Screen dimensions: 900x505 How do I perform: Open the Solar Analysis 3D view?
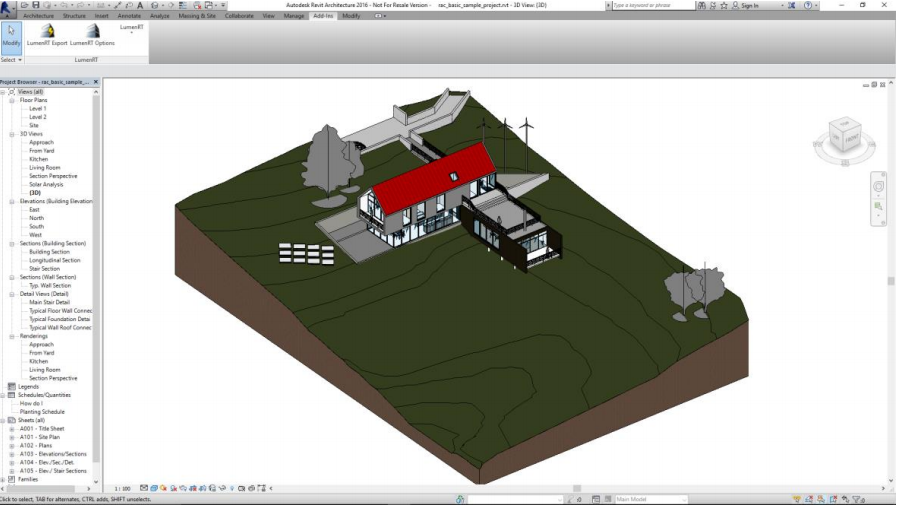tap(46, 185)
